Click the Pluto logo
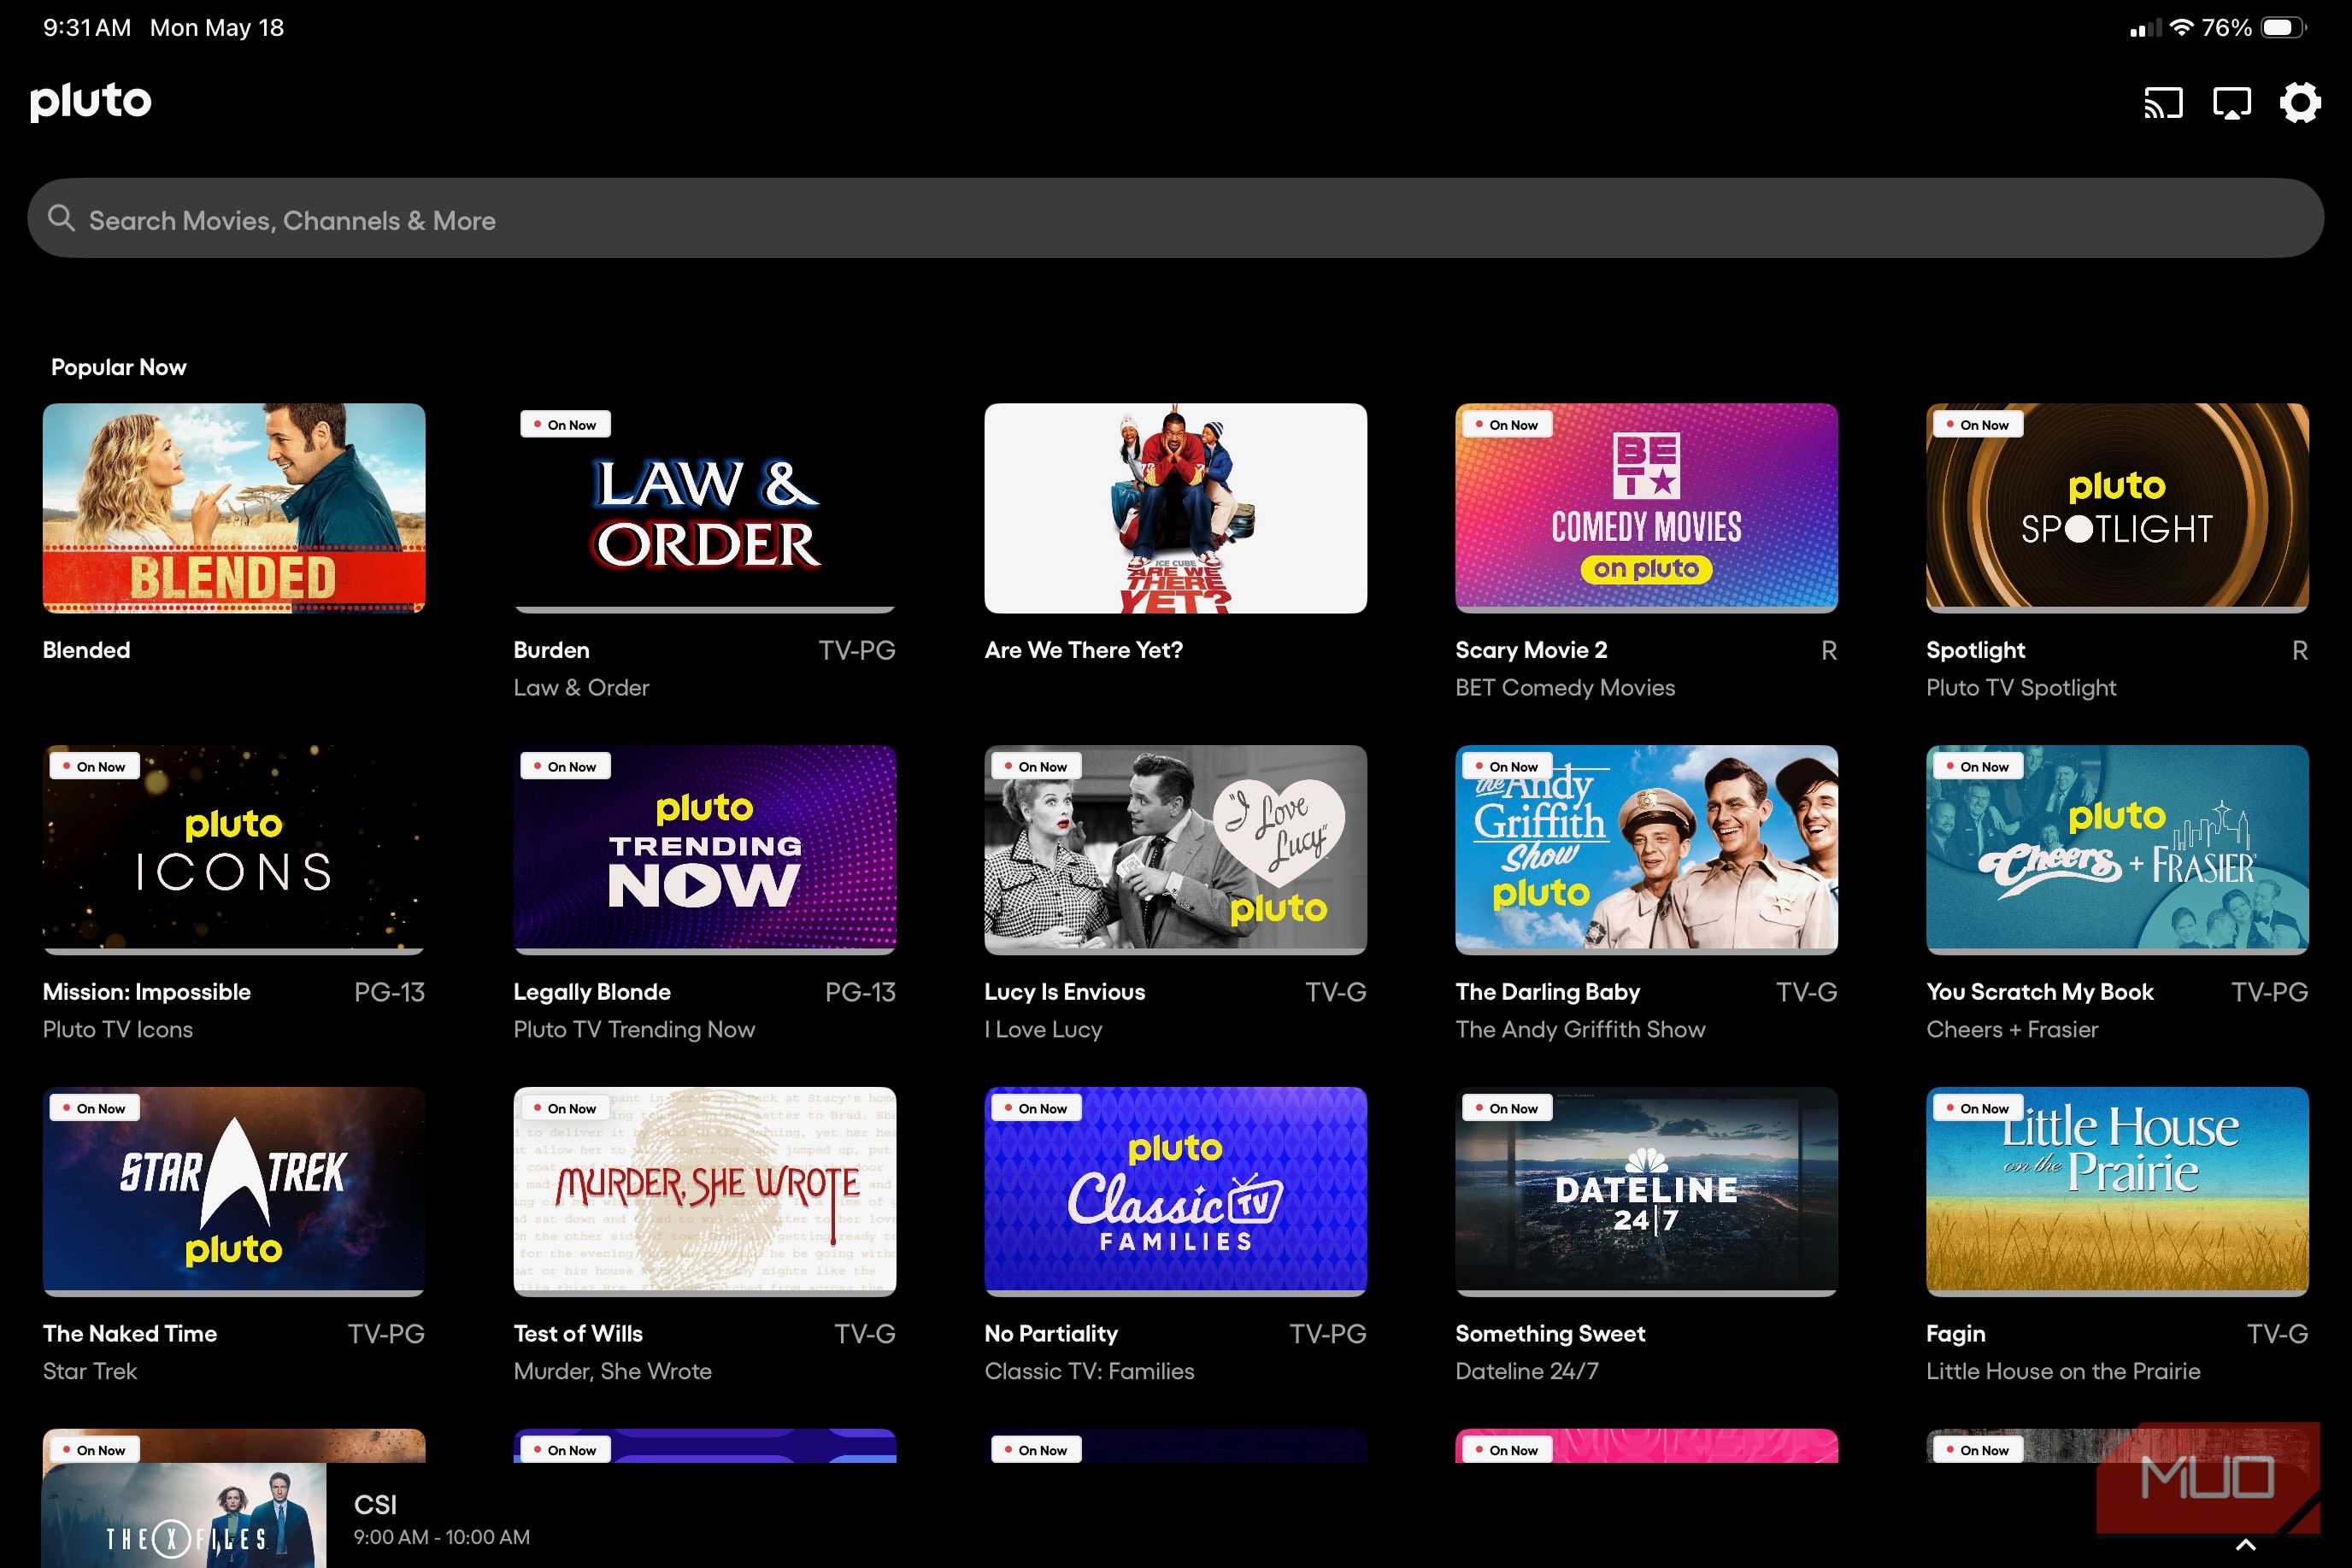 point(90,101)
